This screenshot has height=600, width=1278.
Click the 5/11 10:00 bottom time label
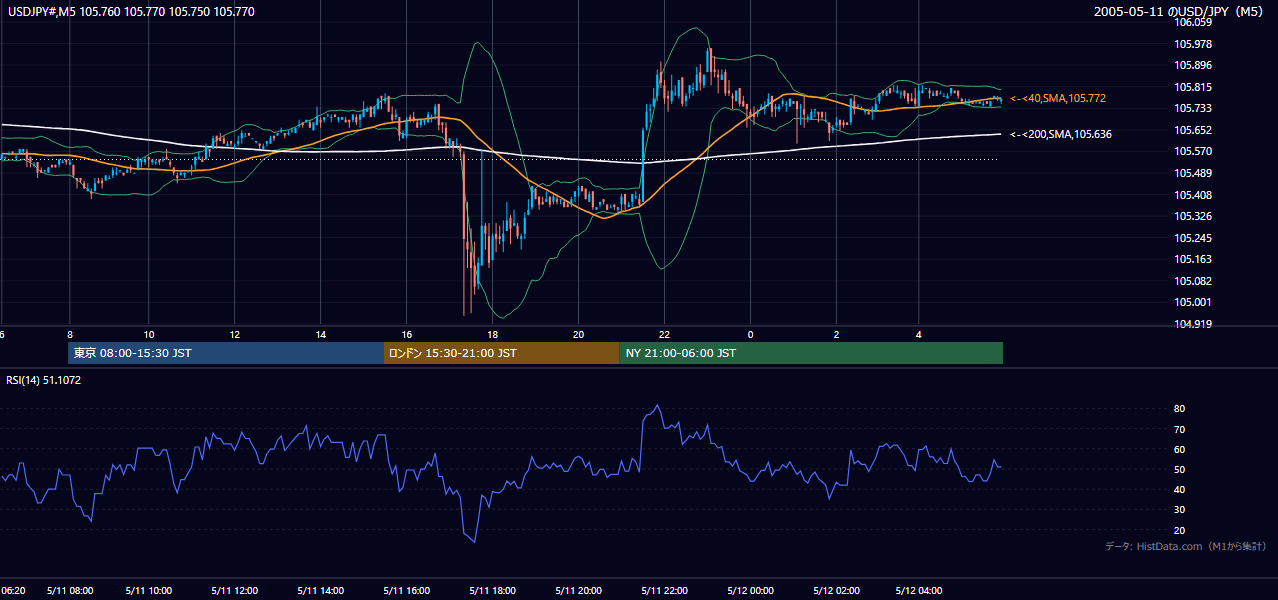(x=148, y=590)
